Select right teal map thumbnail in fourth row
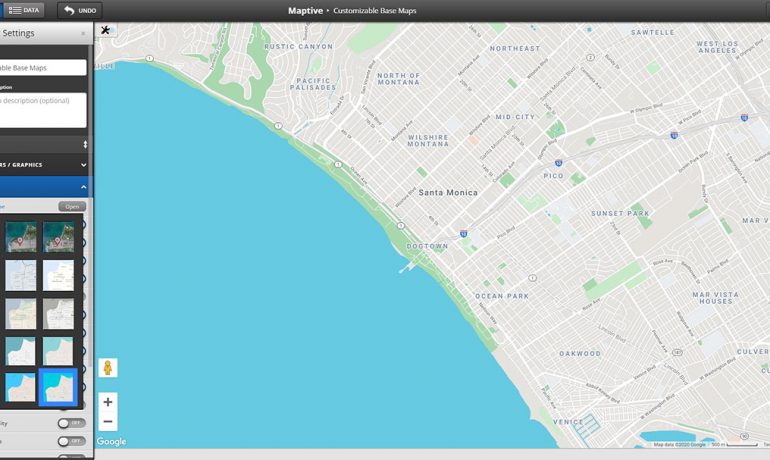770x460 pixels. (58, 351)
